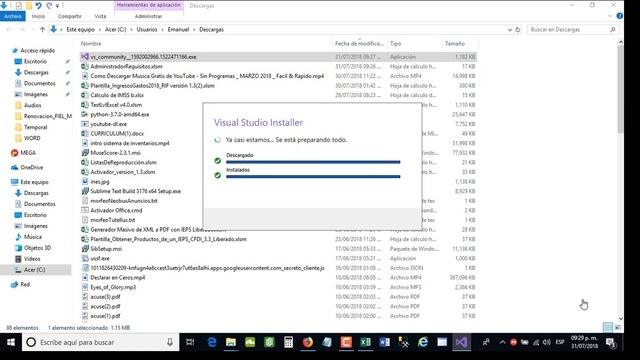Click the Instalados progress bar in installer
This screenshot has height=360, width=640.
click(x=313, y=176)
